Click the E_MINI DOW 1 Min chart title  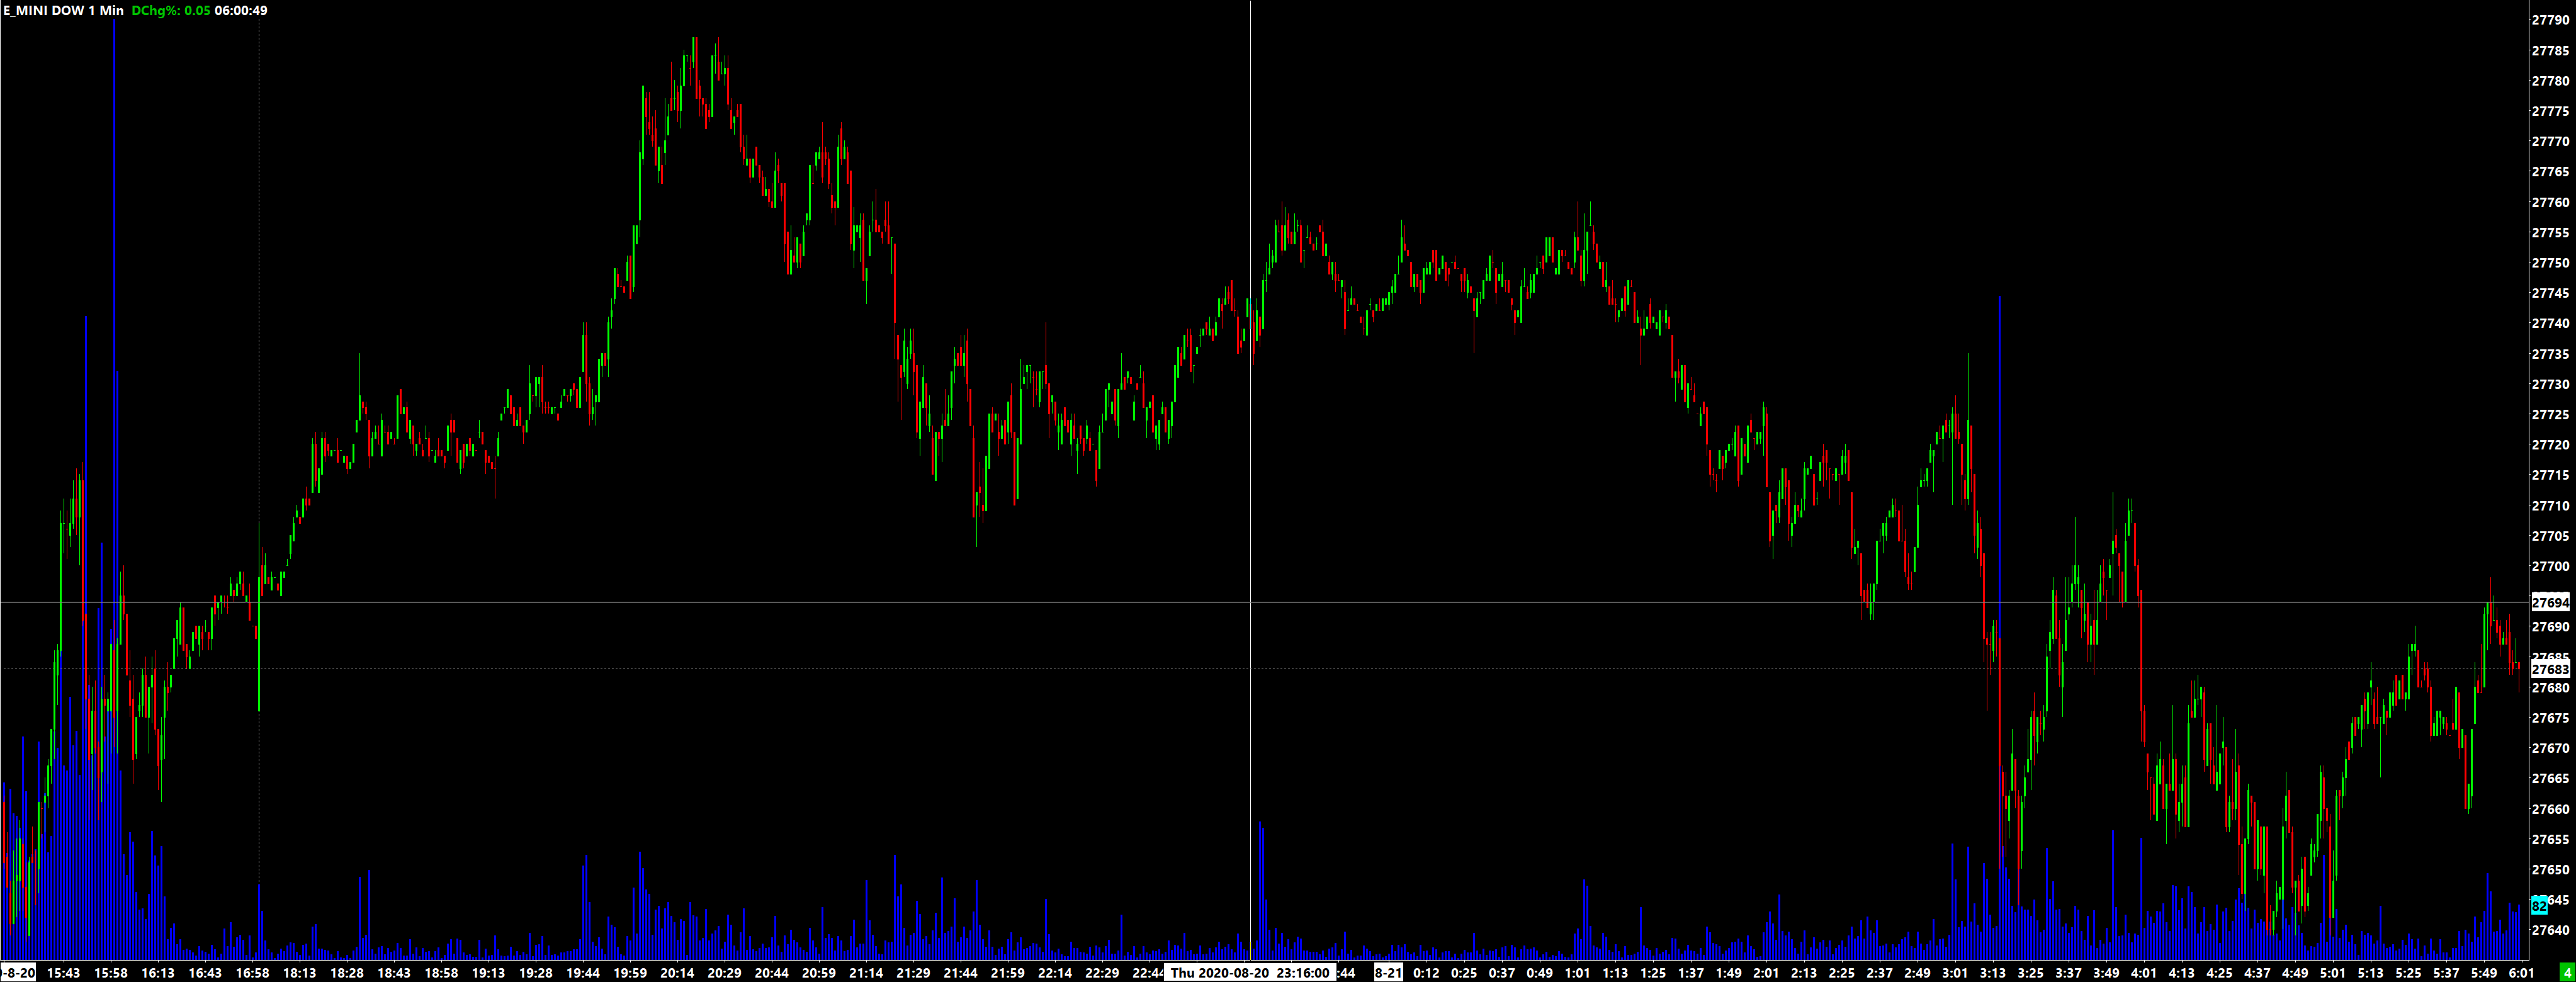pyautogui.click(x=64, y=11)
